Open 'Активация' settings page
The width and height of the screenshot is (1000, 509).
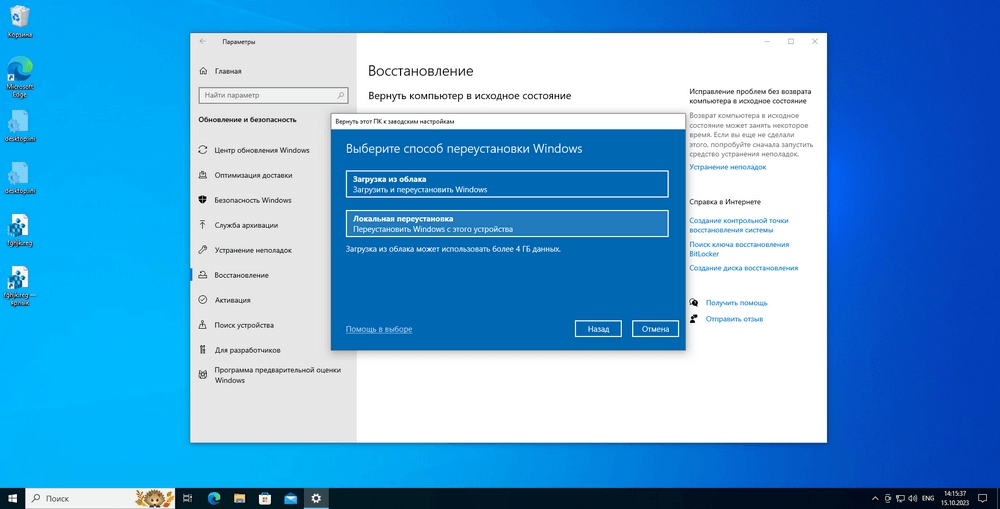[x=232, y=300]
